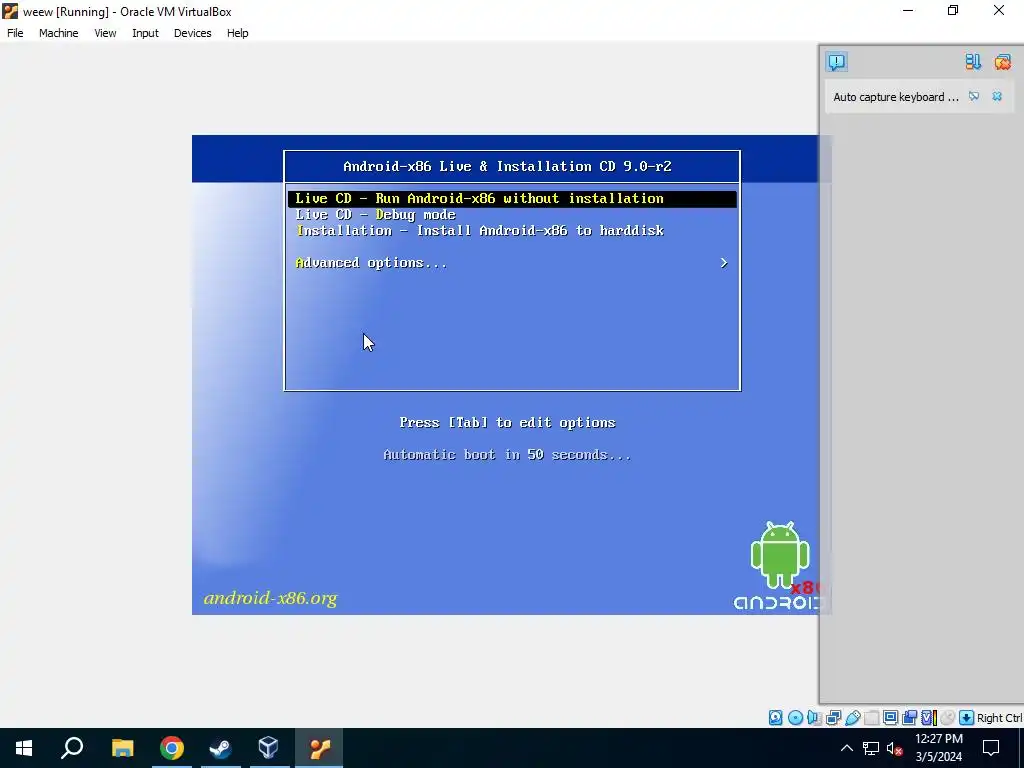
Task: Open the Auto capture keyboard notification text
Action: click(895, 97)
